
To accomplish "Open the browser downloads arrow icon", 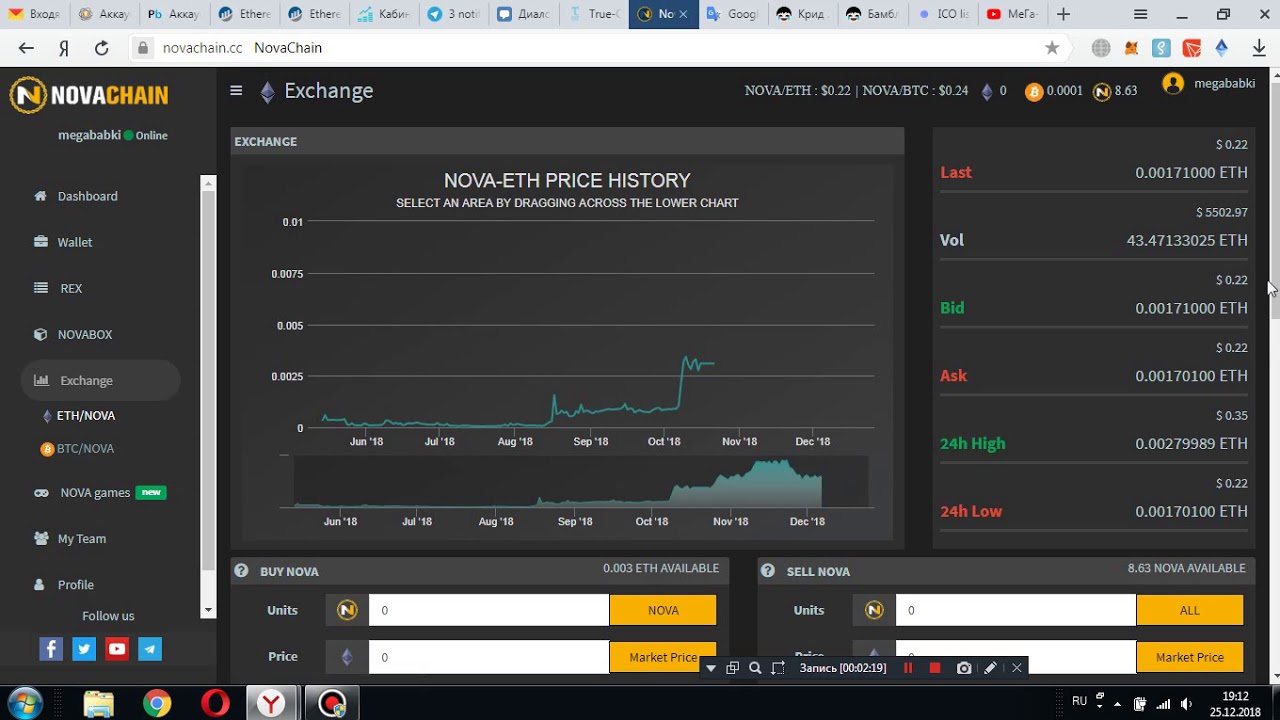I will 1259,48.
